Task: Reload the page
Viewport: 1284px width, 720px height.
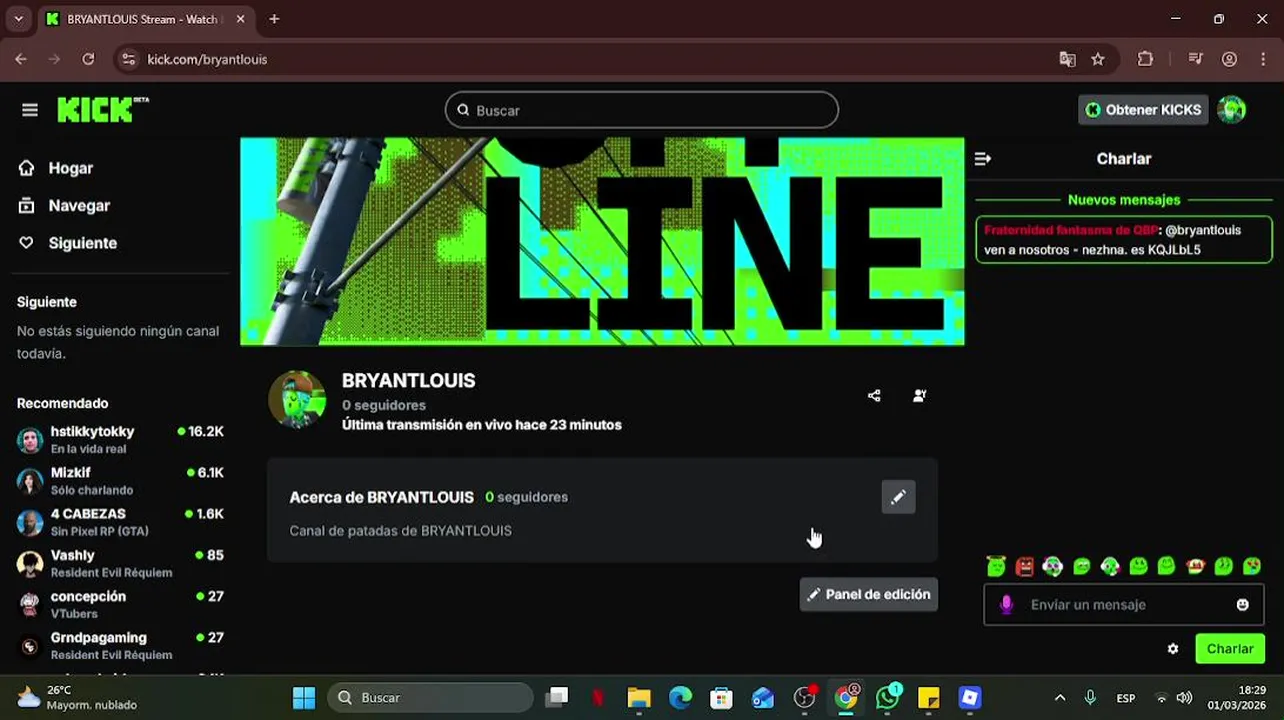Action: 88,59
